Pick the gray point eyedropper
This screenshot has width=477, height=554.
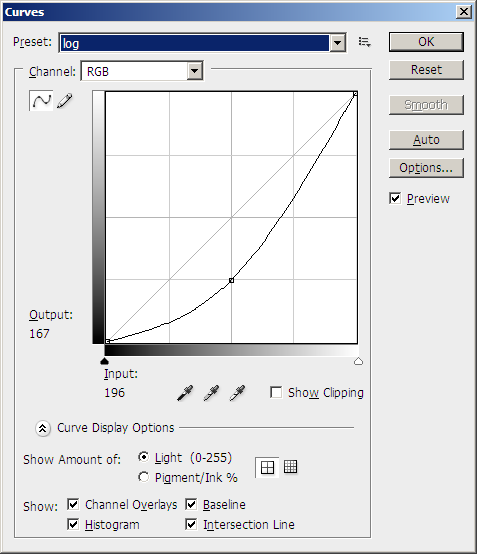pyautogui.click(x=211, y=393)
